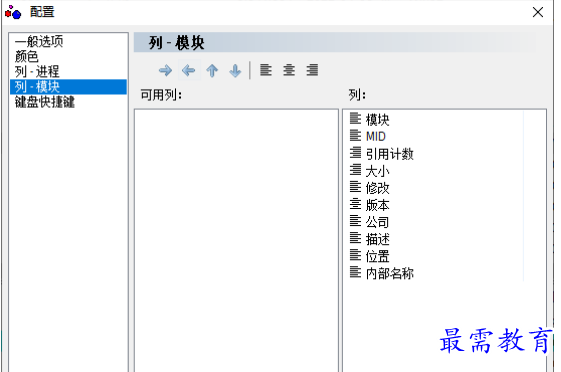Select the 模块 column entry
This screenshot has height=372, width=561.
point(377,119)
